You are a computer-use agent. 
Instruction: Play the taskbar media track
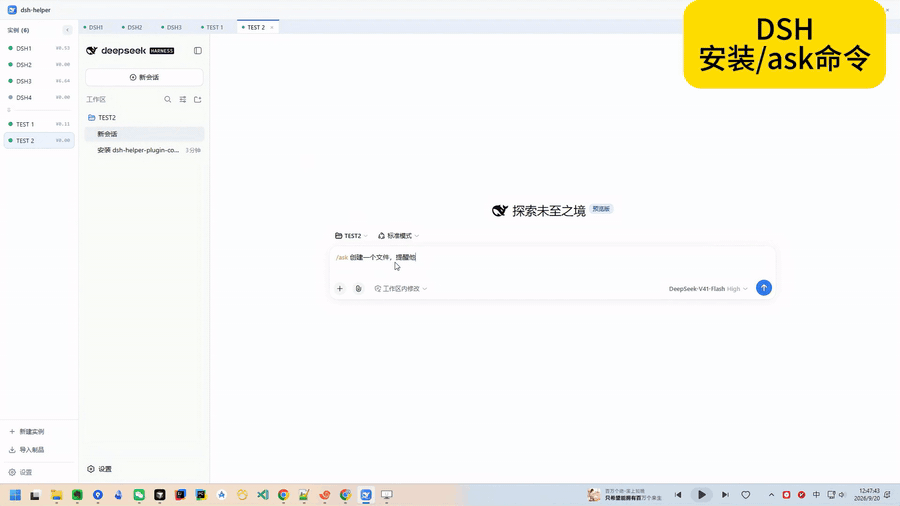[x=701, y=495]
